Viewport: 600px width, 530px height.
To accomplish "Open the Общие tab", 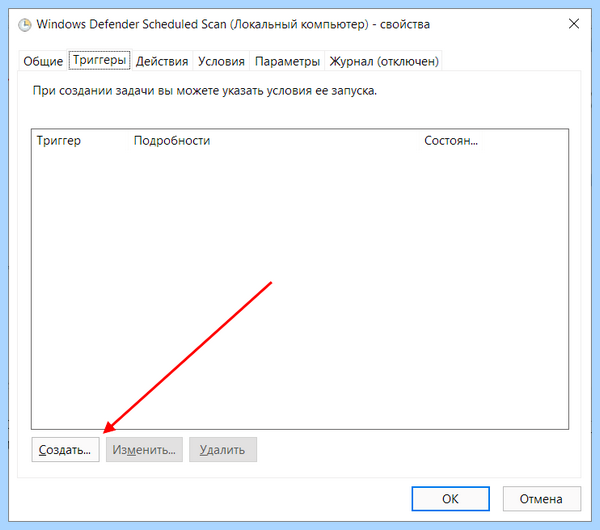I will point(43,61).
